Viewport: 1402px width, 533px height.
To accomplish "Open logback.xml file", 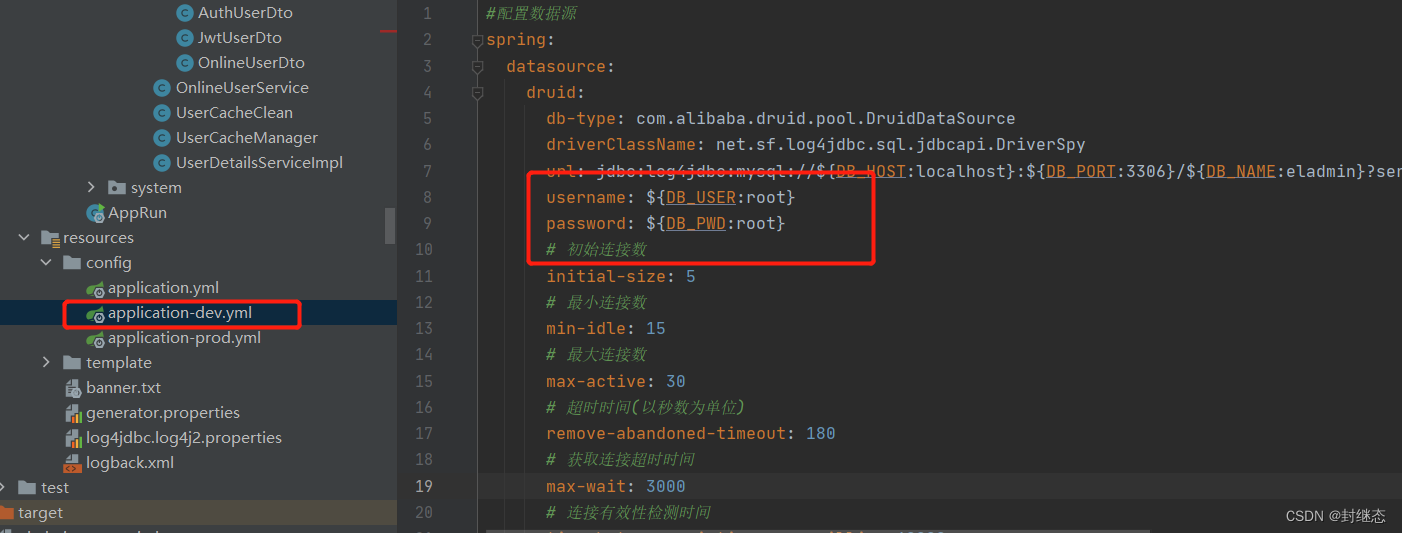I will tap(130, 463).
